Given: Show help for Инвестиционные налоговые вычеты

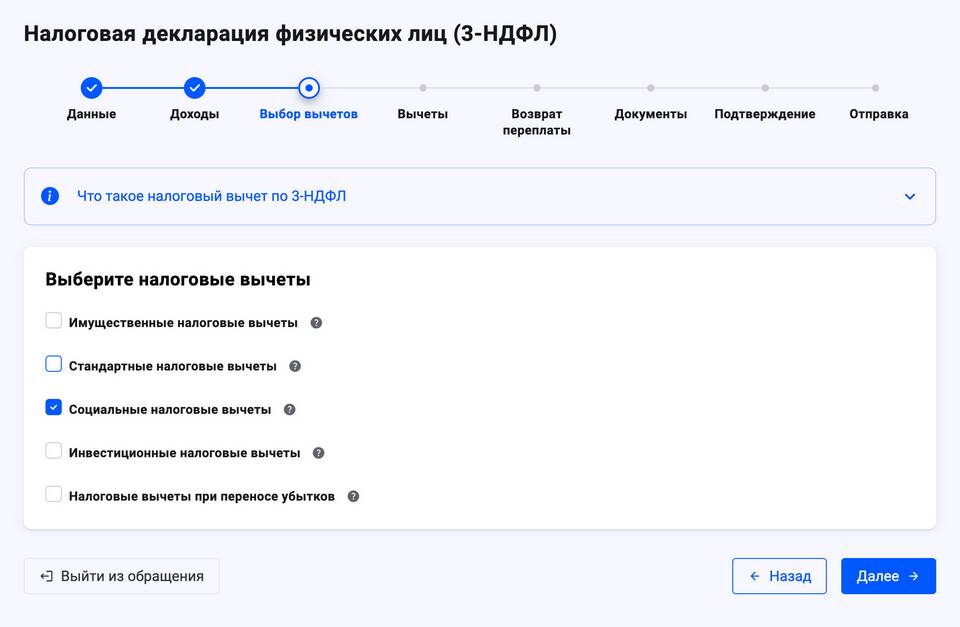Looking at the screenshot, I should click(x=319, y=453).
